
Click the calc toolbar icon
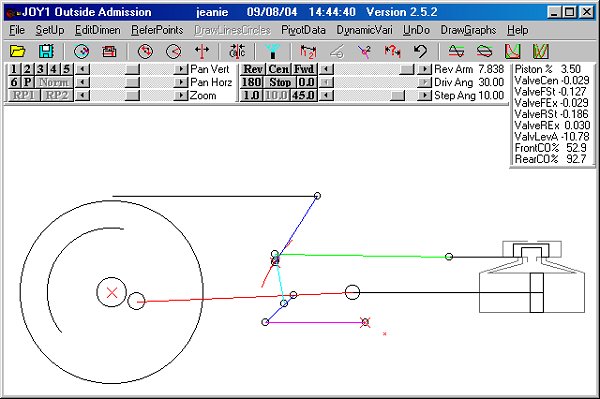tap(237, 51)
